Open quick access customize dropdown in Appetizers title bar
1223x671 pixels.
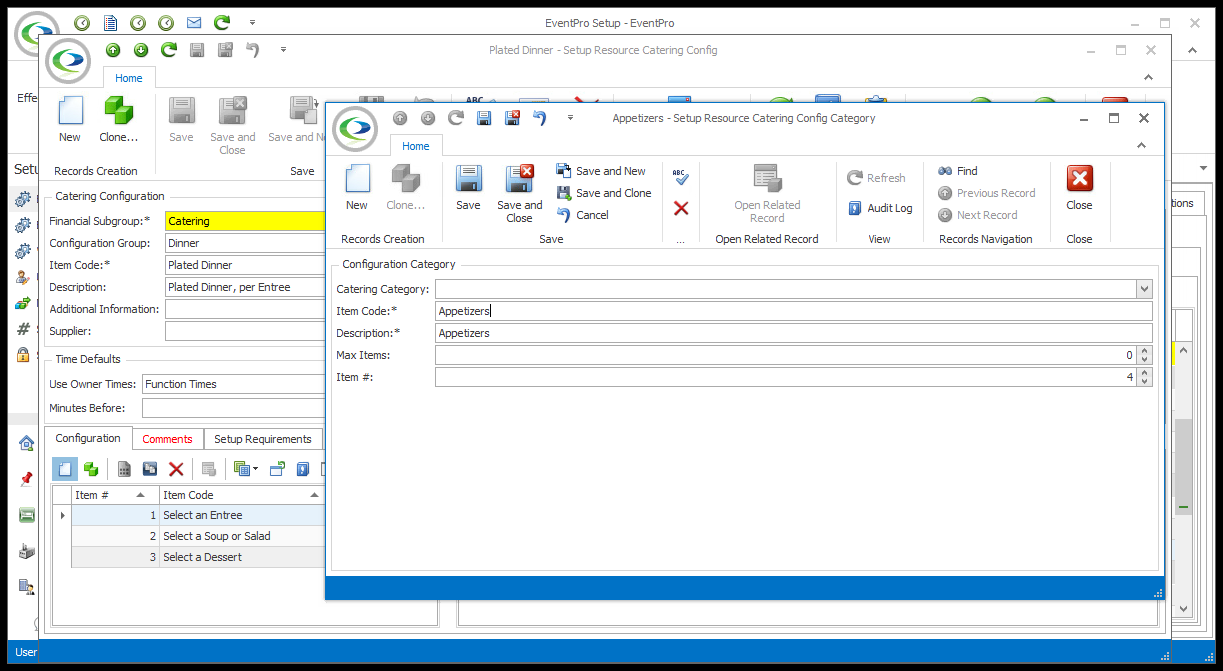click(570, 118)
